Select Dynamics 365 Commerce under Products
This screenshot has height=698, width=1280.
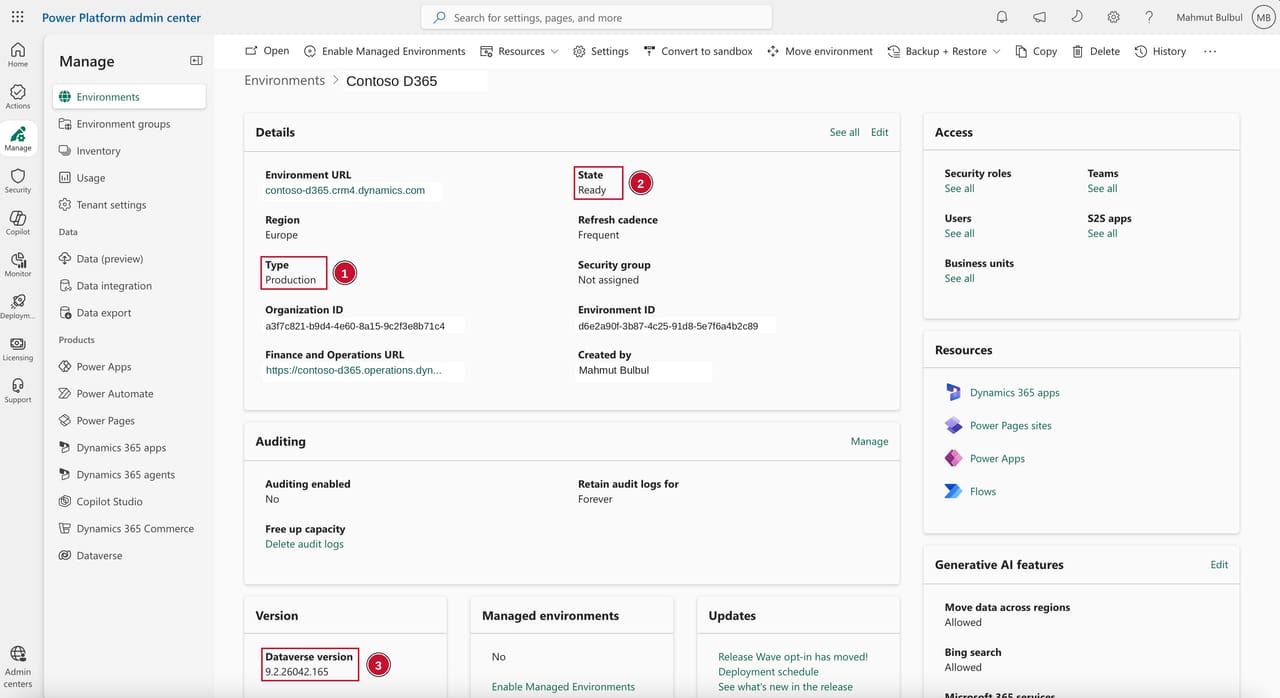click(x=130, y=529)
